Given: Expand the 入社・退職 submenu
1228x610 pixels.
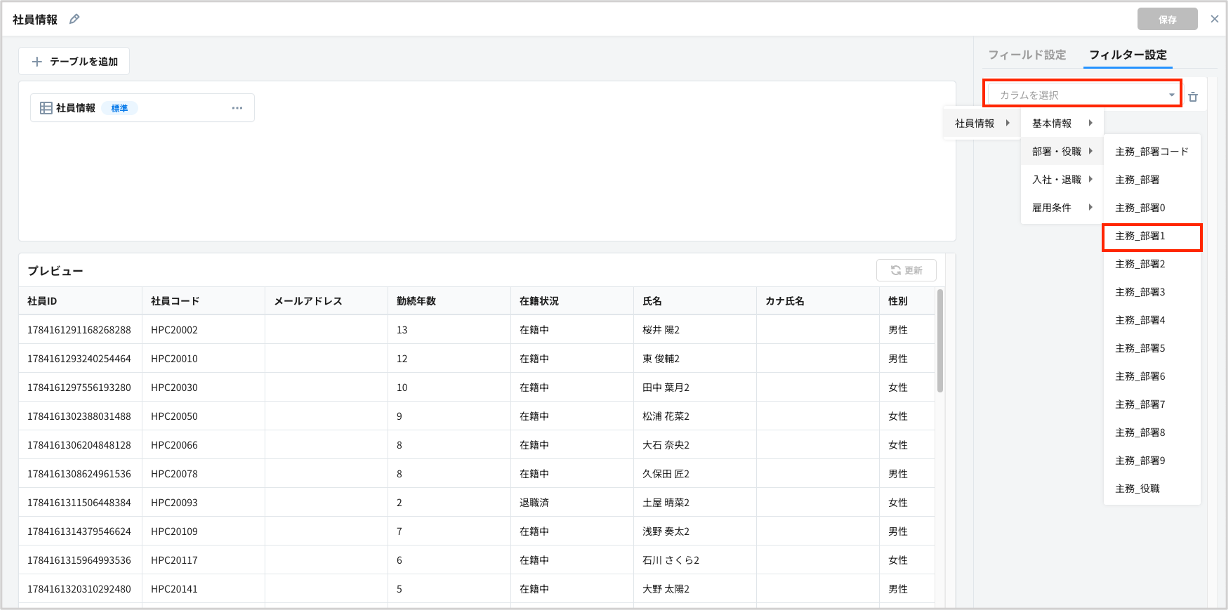Looking at the screenshot, I should tap(1061, 179).
